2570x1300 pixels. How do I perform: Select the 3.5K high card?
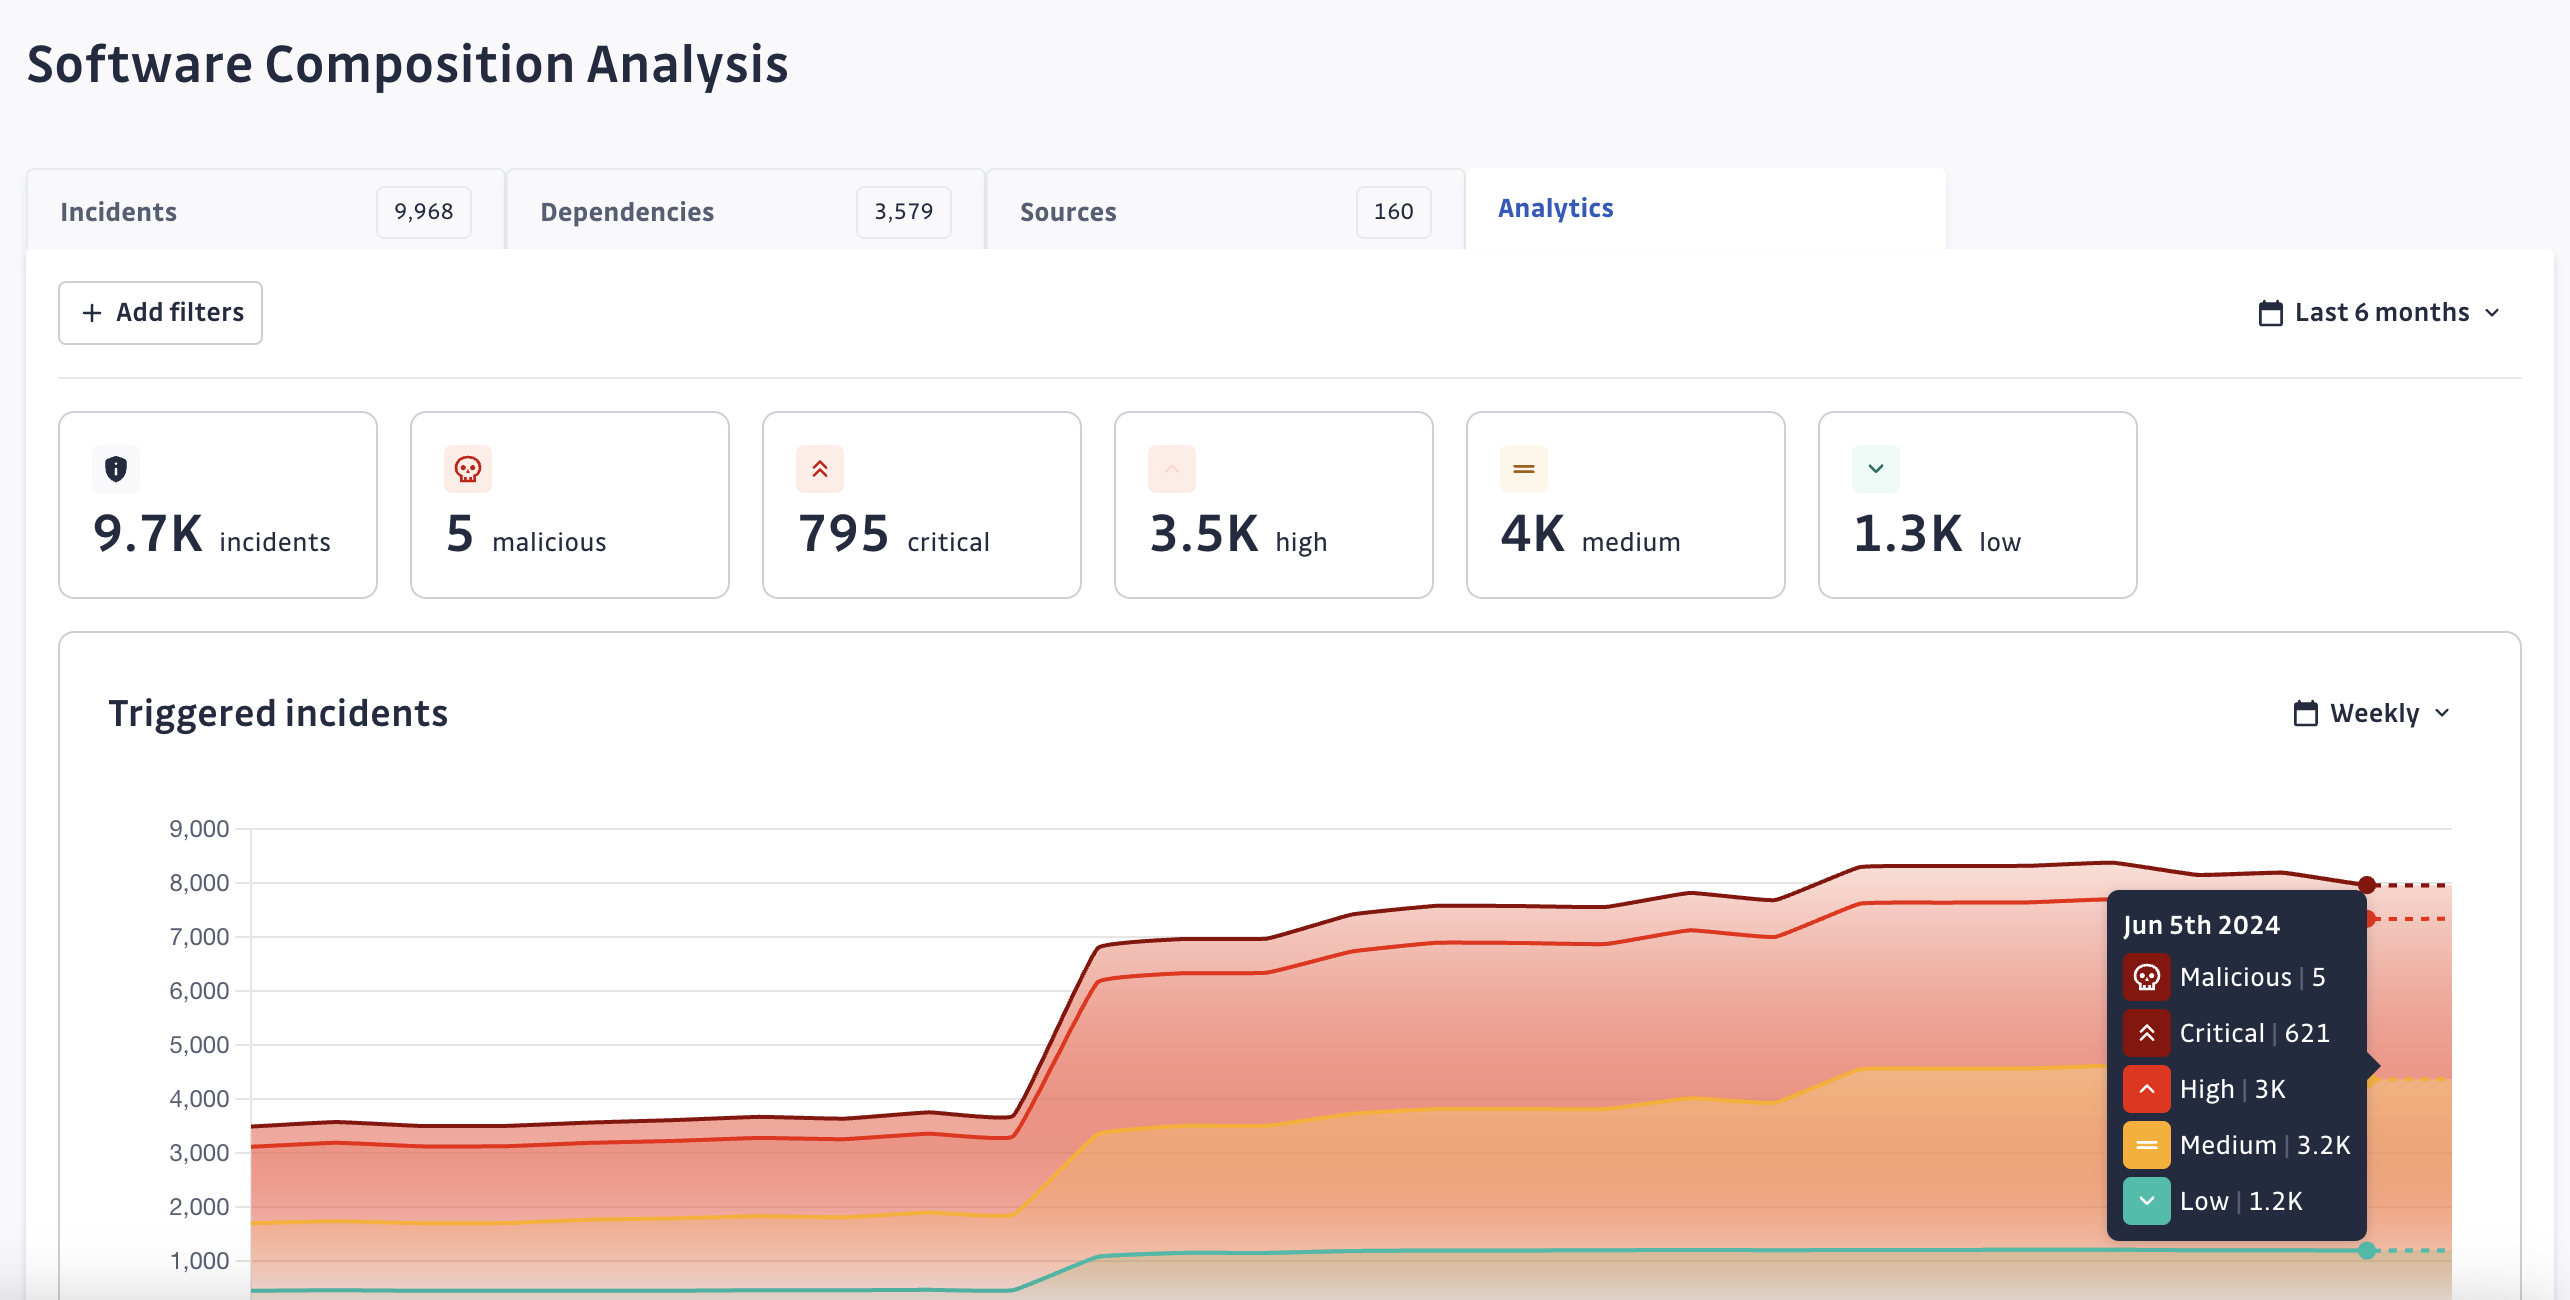(x=1274, y=505)
